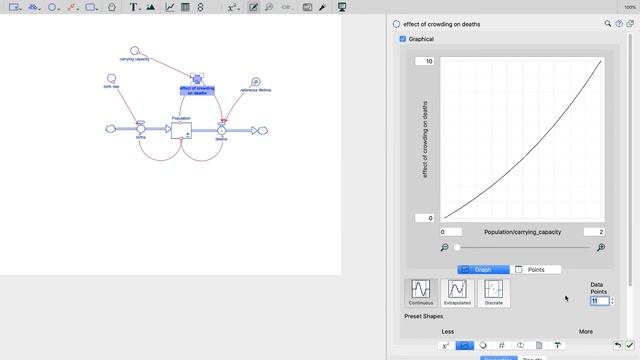Select the deaths flow valve
640x360 pixels.
point(221,130)
